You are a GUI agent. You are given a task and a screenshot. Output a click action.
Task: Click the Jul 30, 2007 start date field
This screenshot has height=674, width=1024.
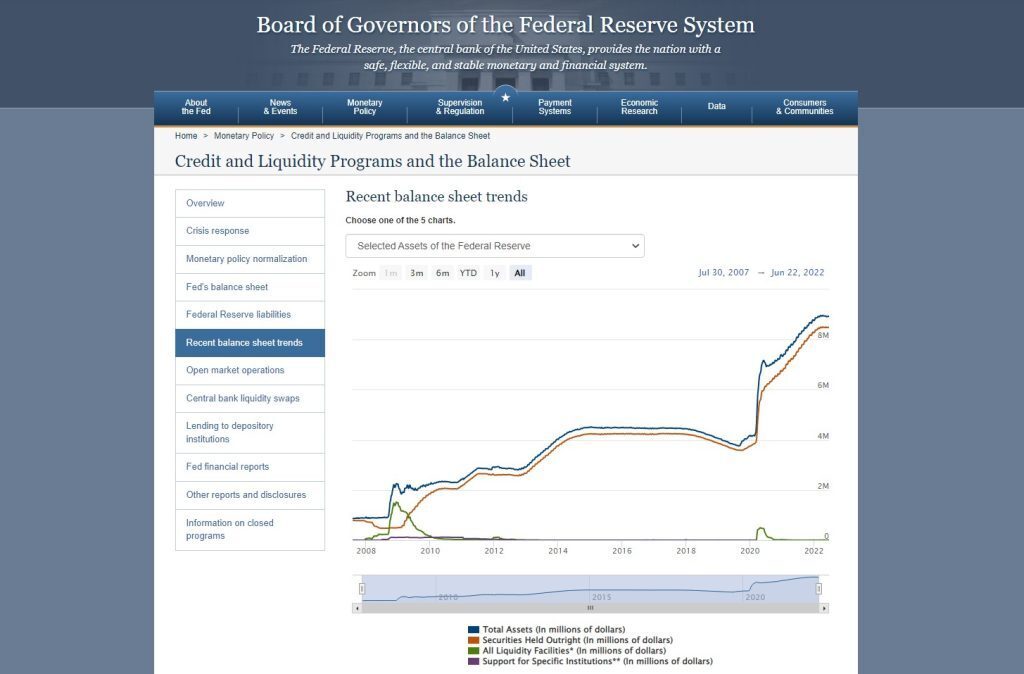tap(724, 272)
